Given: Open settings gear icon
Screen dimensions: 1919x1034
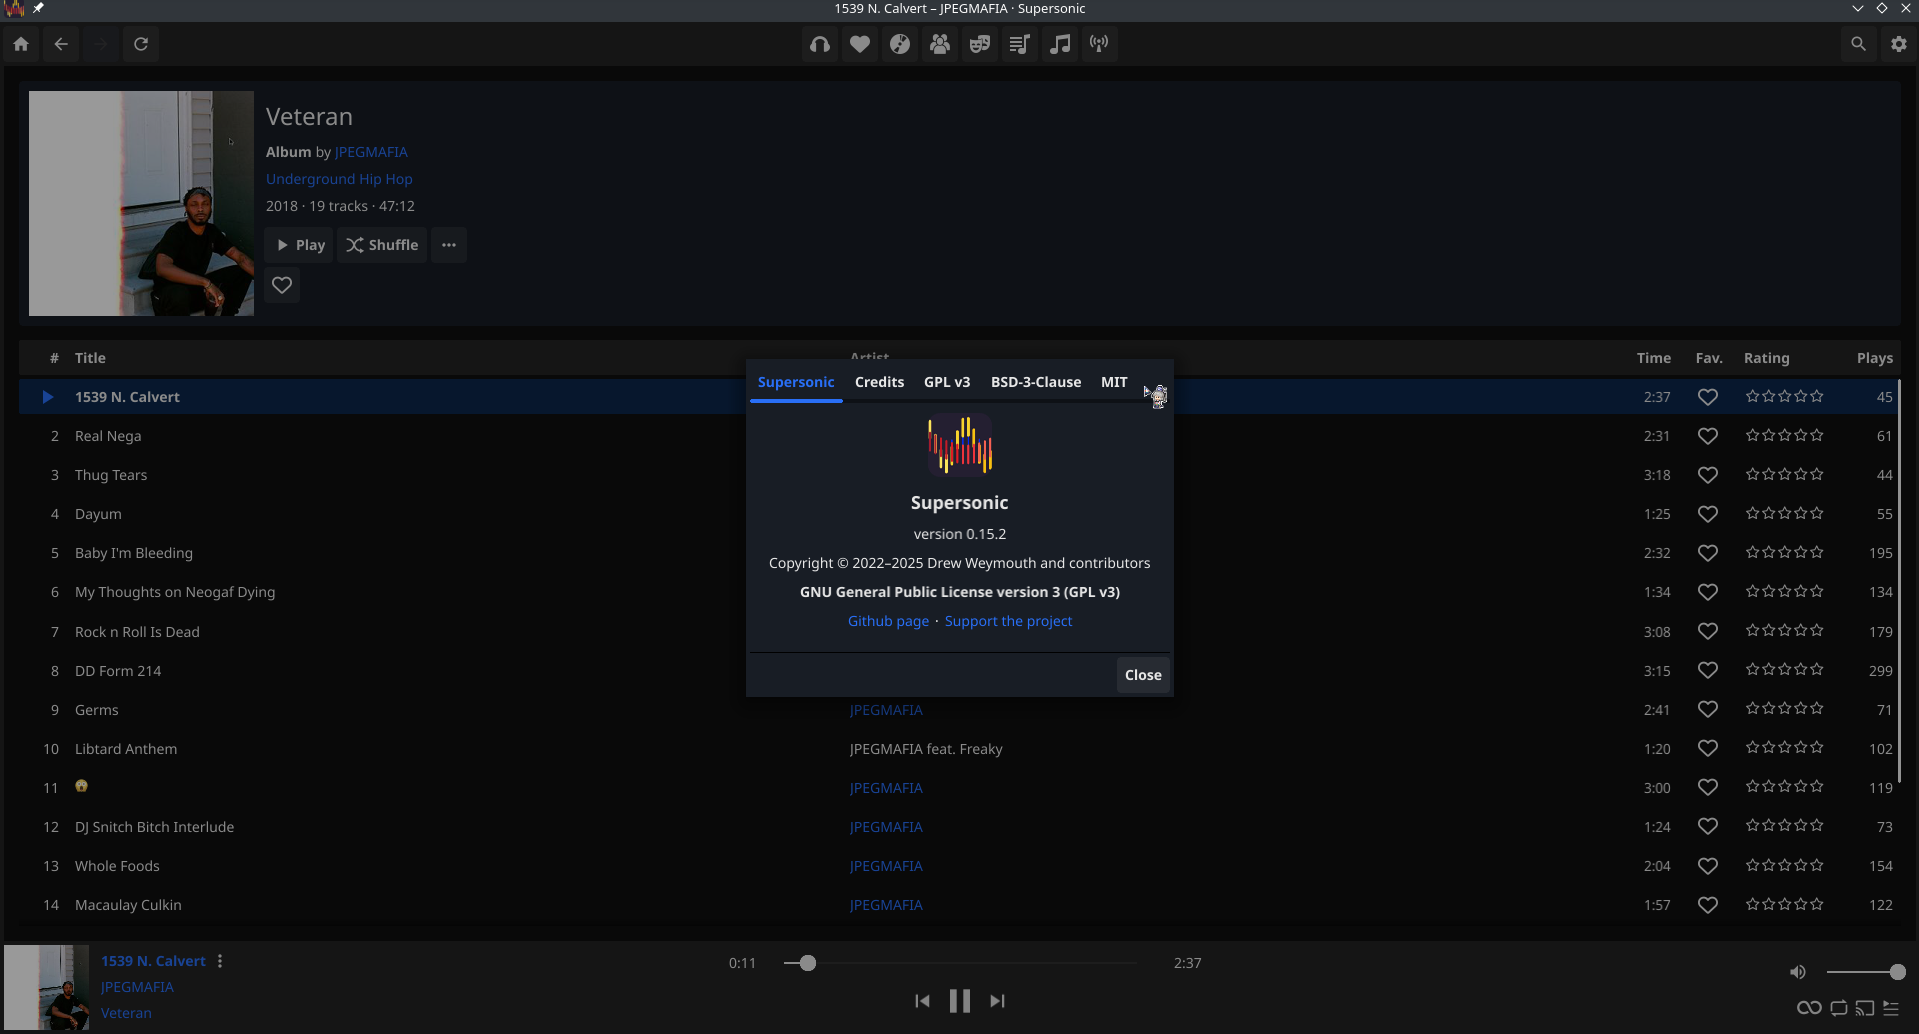Looking at the screenshot, I should point(1898,44).
